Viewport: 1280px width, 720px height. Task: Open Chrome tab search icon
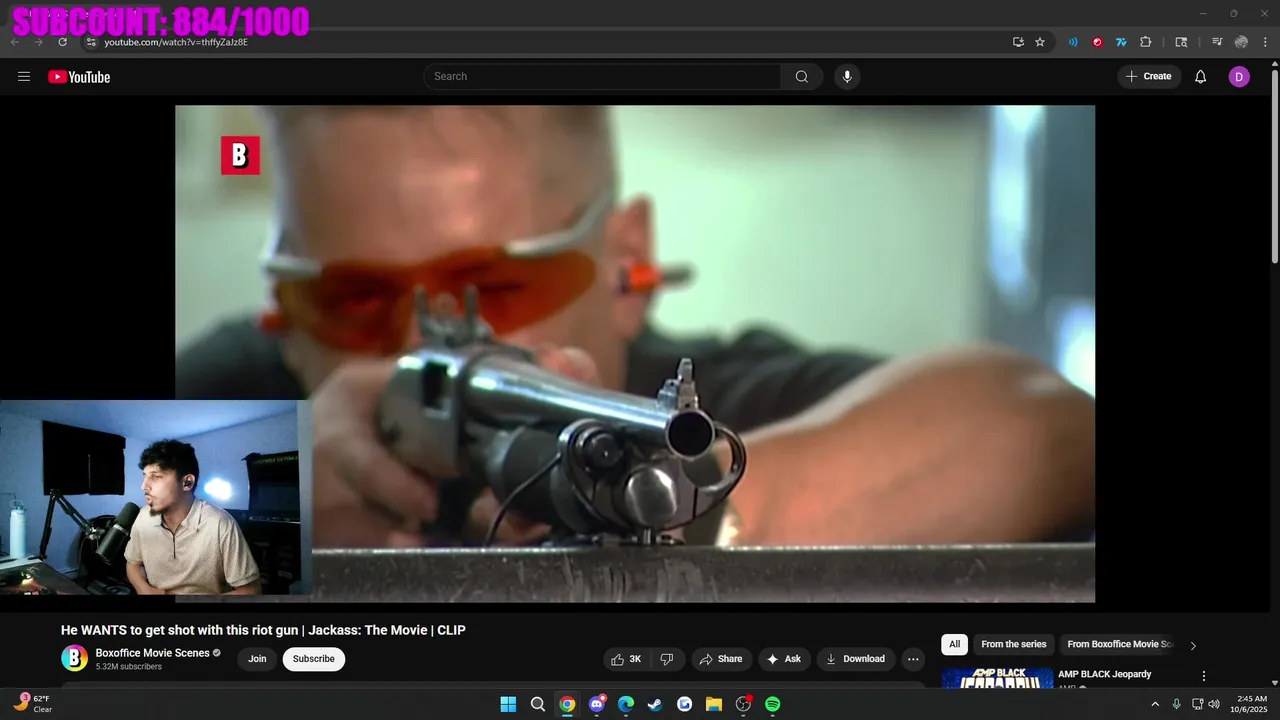[x=1181, y=42]
